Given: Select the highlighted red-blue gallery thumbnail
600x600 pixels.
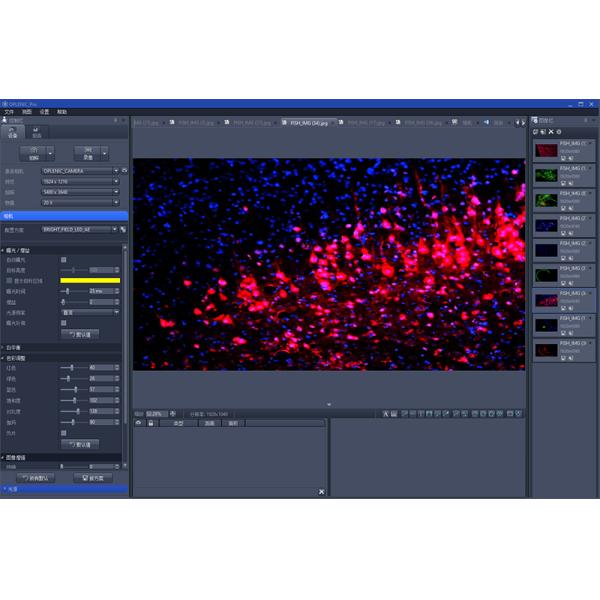Looking at the screenshot, I should 546,300.
